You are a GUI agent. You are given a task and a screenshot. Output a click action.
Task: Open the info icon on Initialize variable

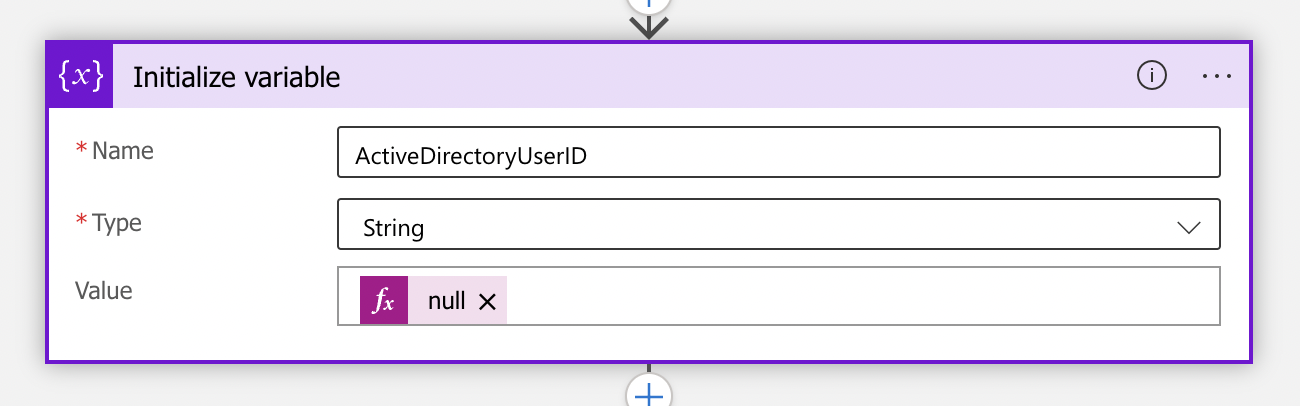coord(1152,76)
